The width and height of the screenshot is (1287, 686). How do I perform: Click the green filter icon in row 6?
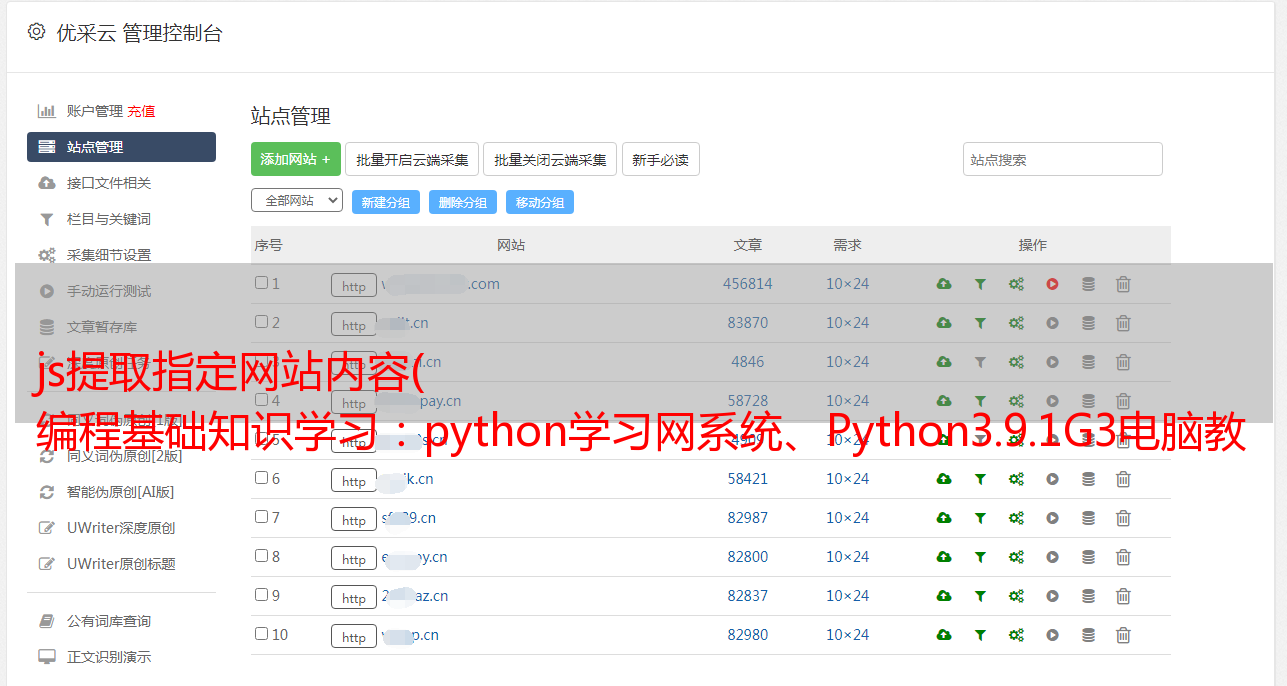point(980,479)
